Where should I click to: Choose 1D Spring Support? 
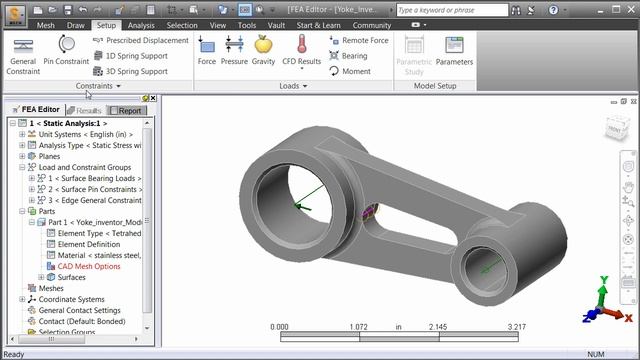coord(131,56)
